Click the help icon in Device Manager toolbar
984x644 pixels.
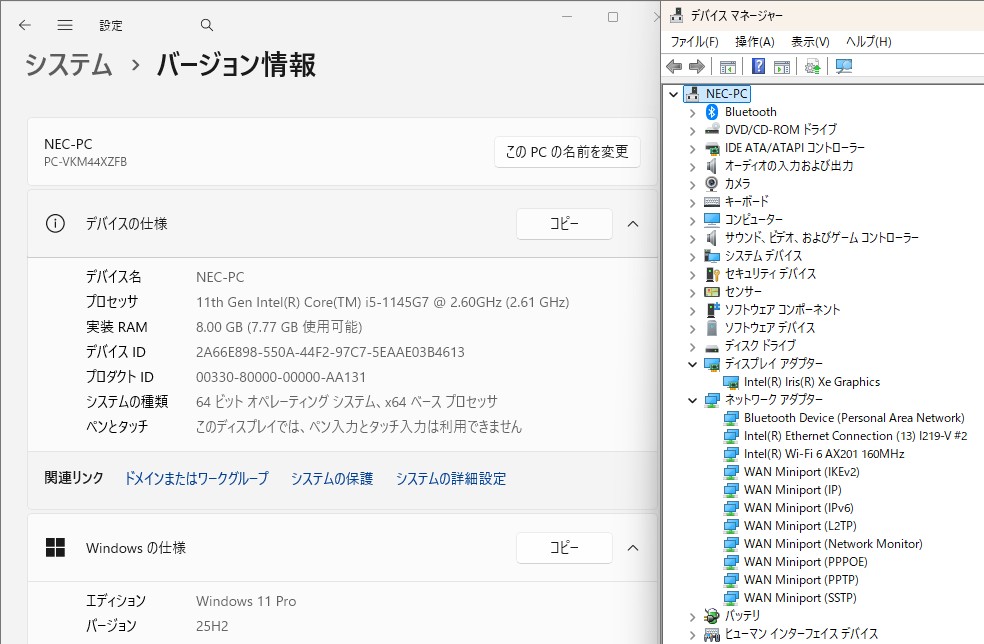pos(758,66)
